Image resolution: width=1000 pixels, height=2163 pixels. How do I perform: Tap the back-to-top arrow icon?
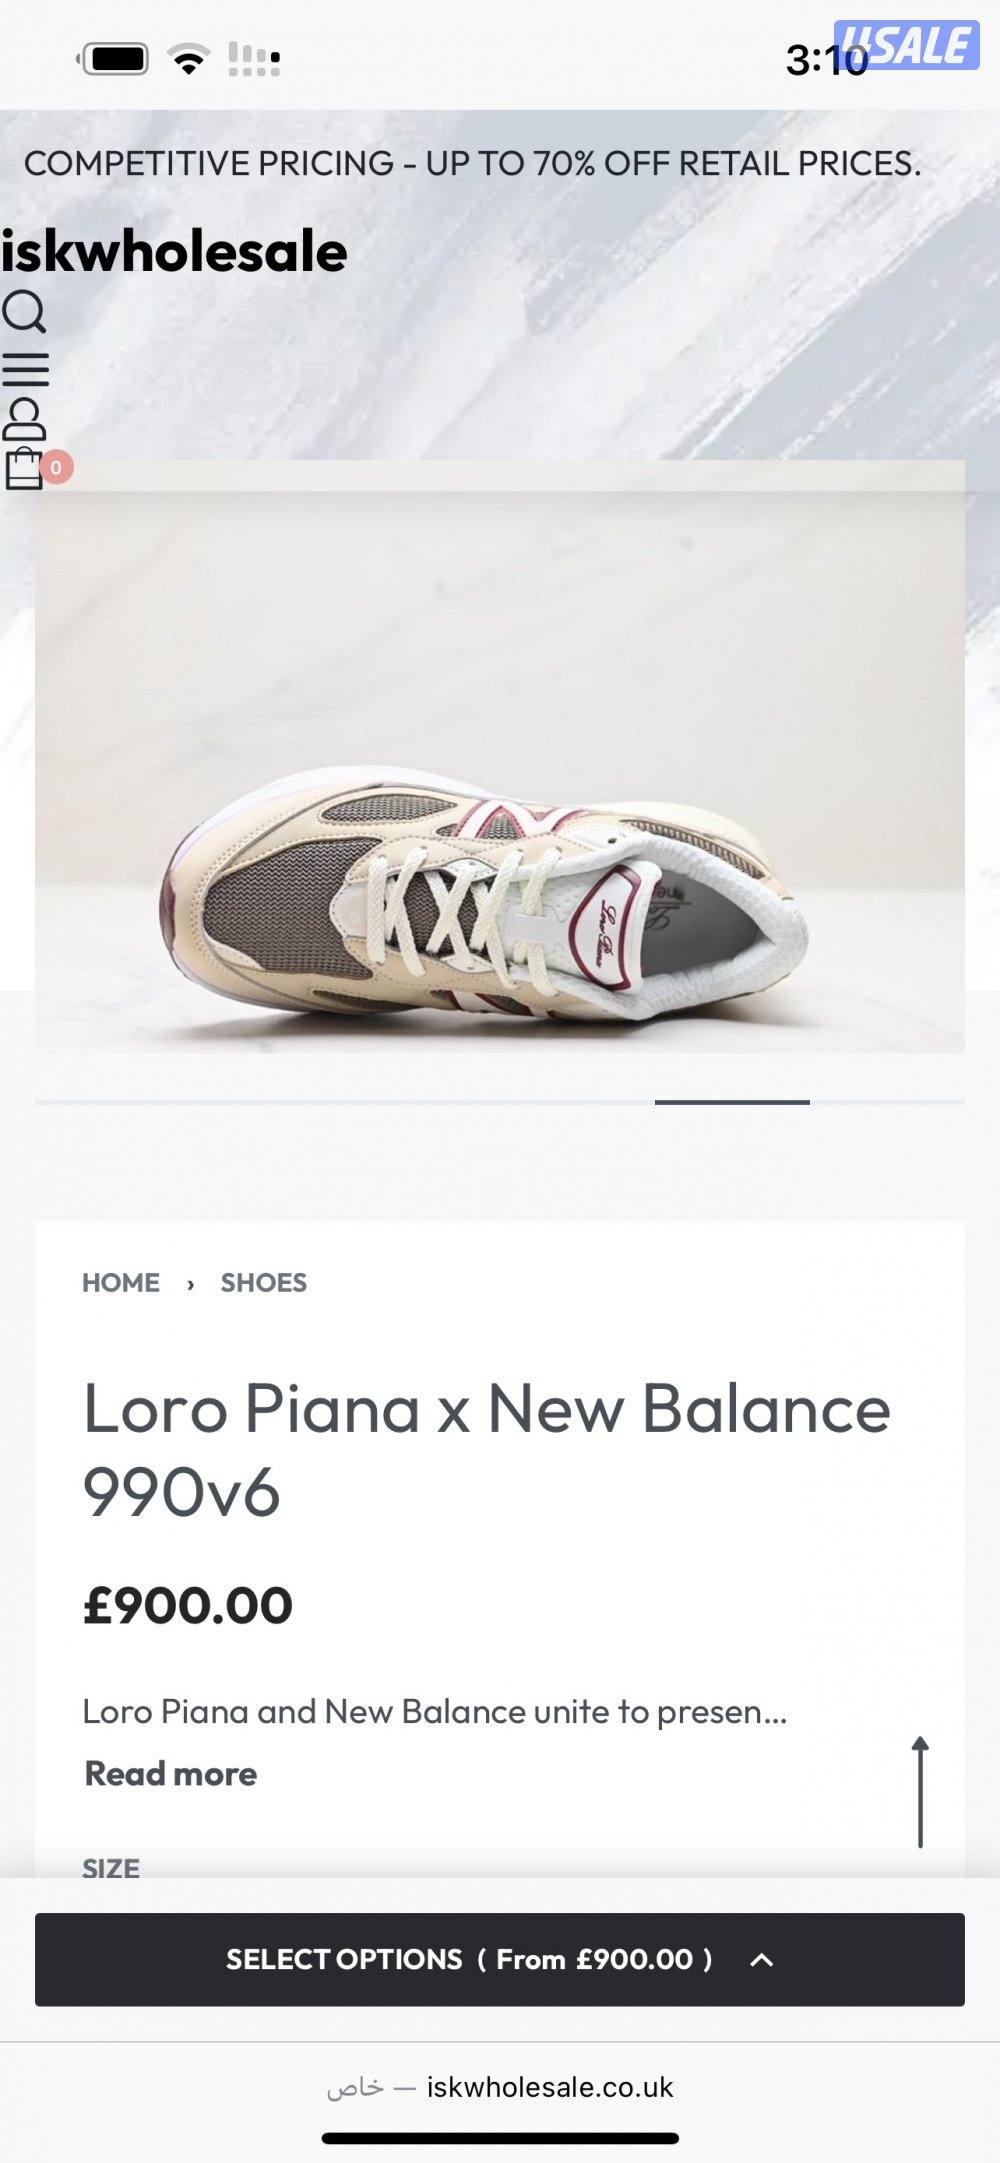click(920, 1792)
